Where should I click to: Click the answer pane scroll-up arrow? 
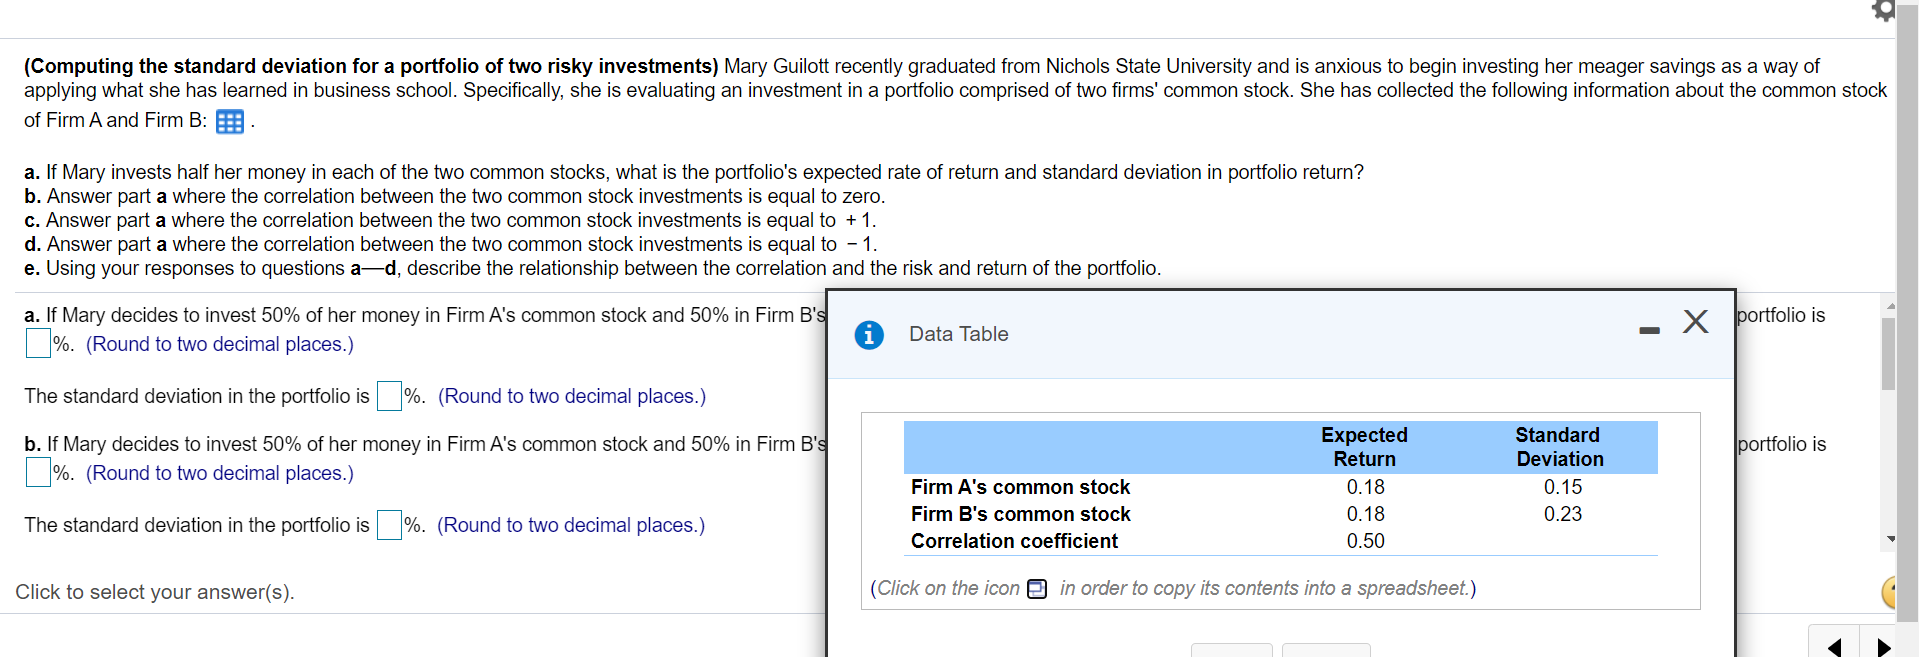(1890, 305)
